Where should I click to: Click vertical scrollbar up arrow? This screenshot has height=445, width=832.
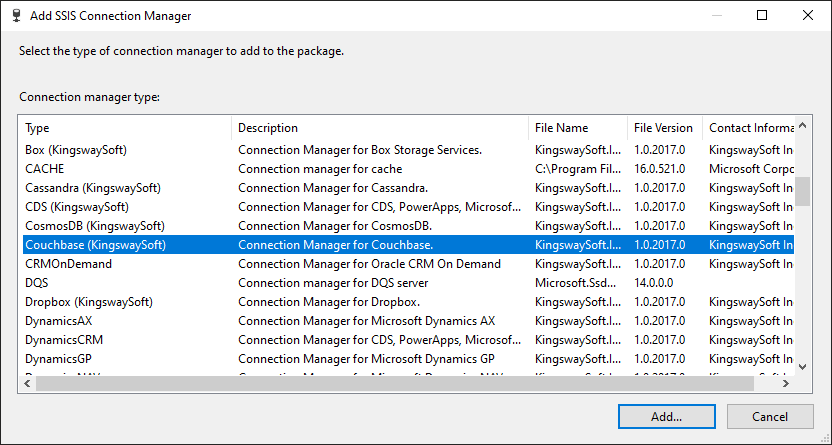click(802, 126)
